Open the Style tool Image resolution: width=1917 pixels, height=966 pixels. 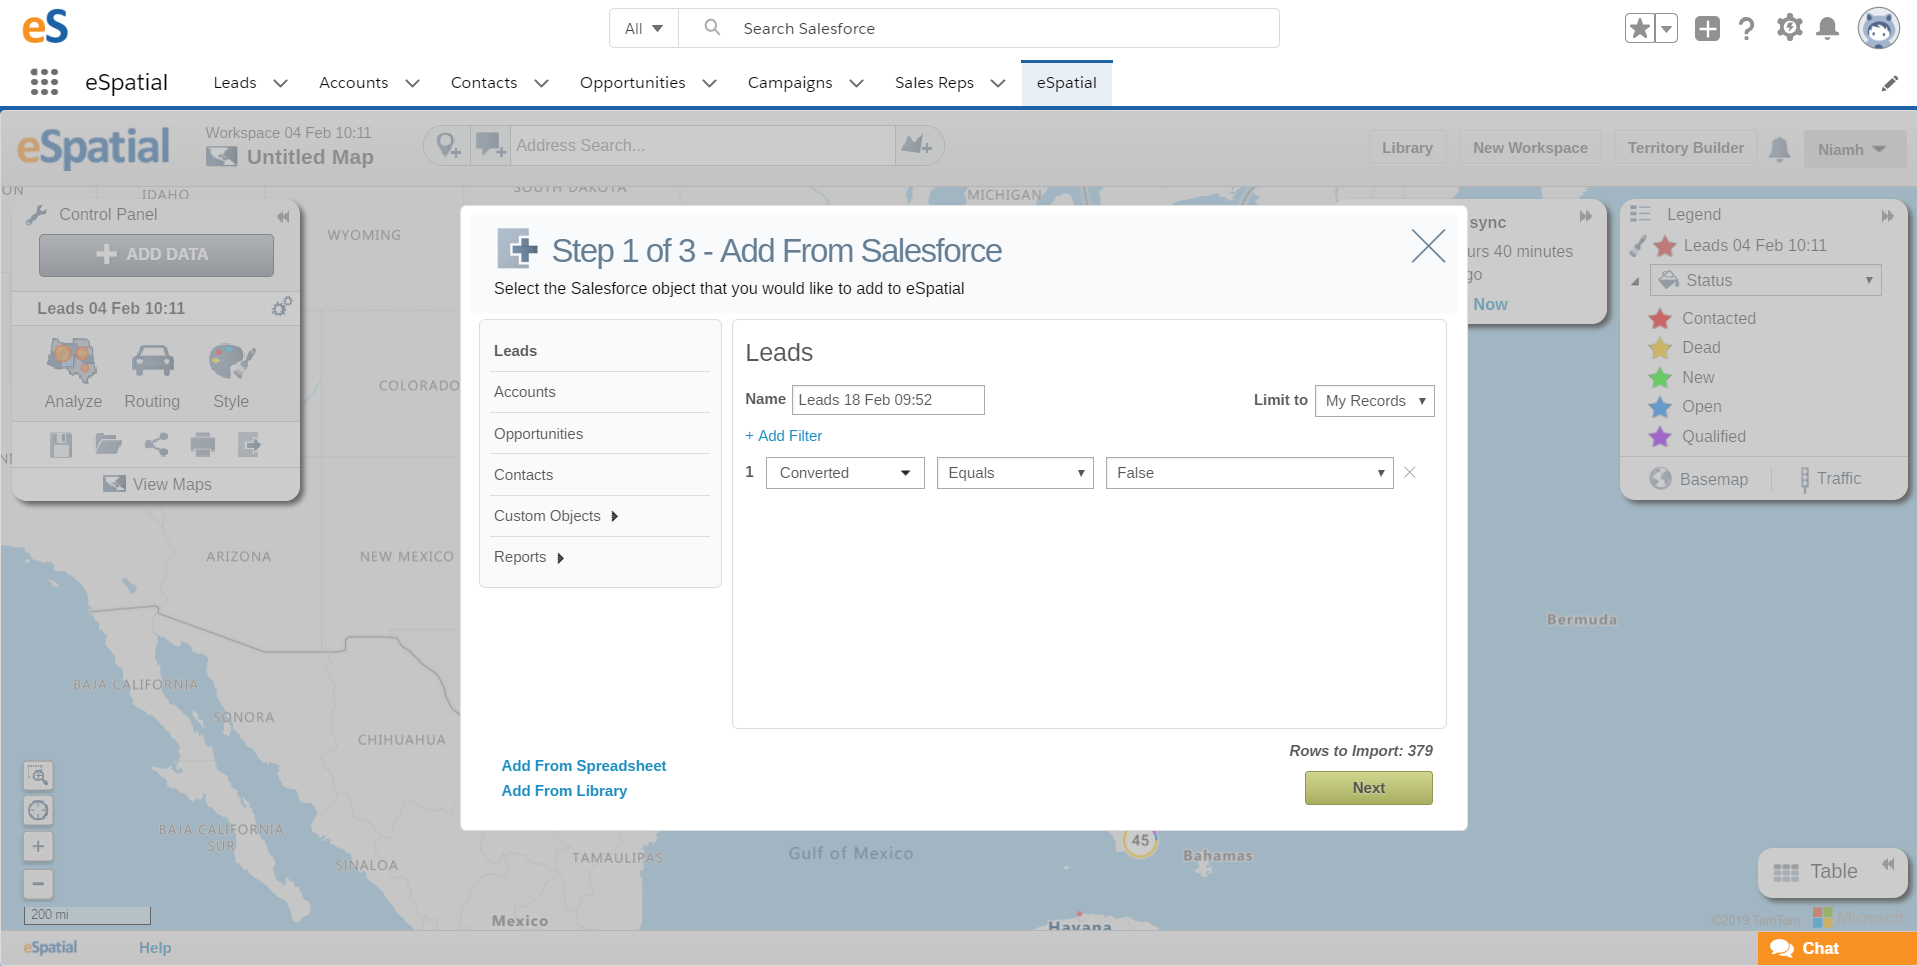coord(231,374)
